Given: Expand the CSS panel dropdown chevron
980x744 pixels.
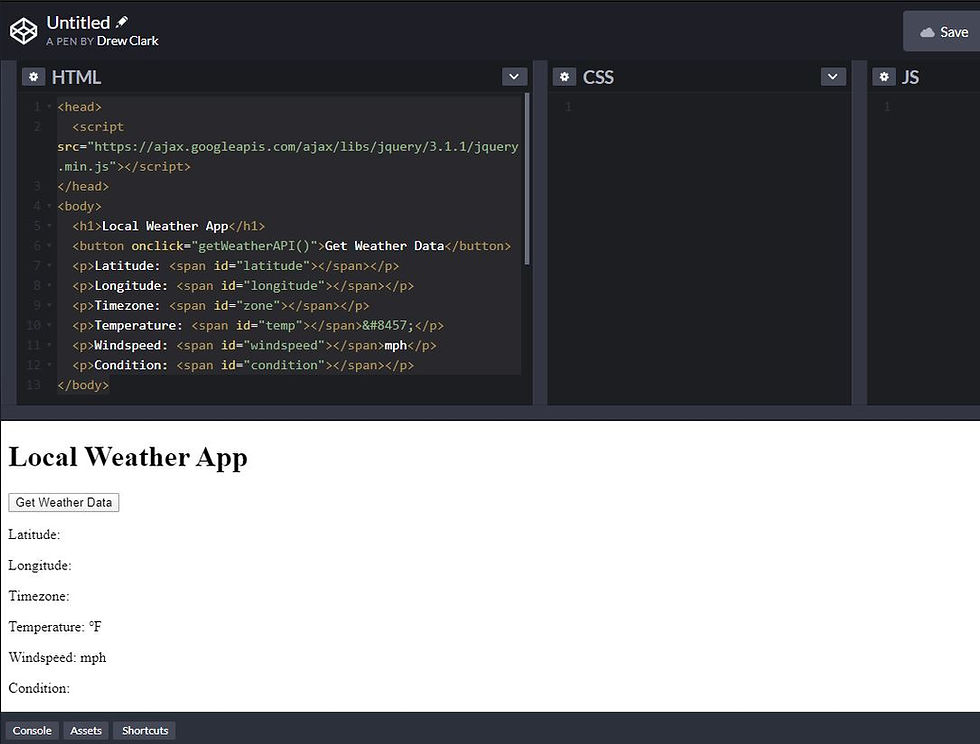Looking at the screenshot, I should [833, 77].
